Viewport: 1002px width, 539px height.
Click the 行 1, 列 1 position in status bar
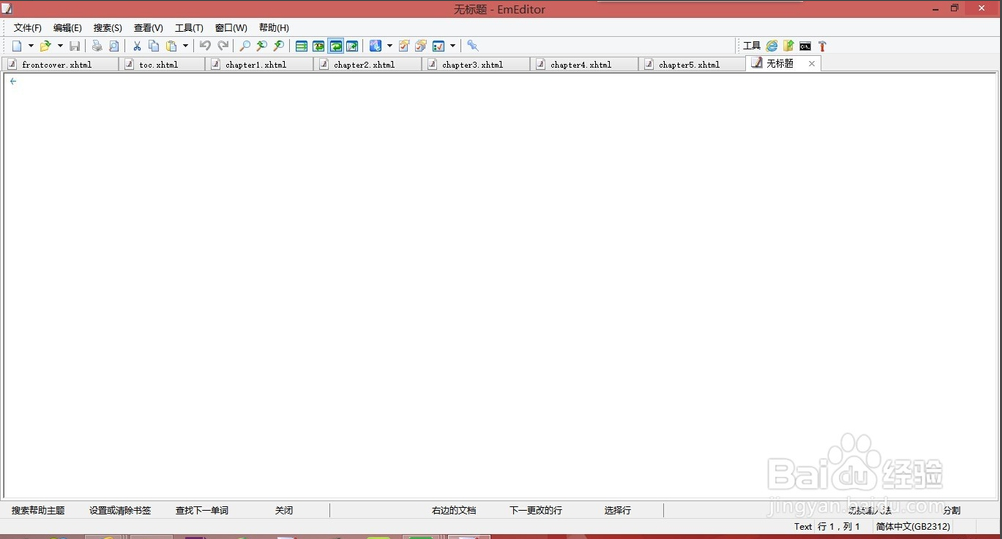click(x=838, y=527)
